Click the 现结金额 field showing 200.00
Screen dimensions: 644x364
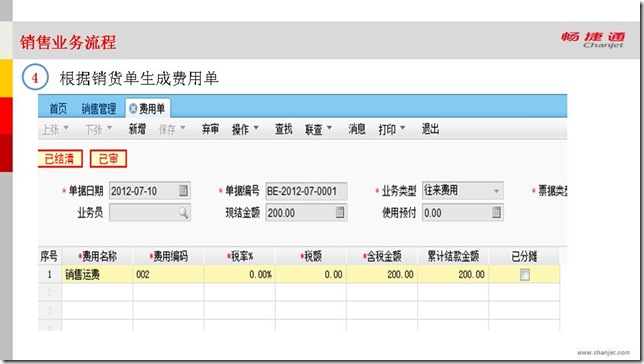(x=306, y=213)
